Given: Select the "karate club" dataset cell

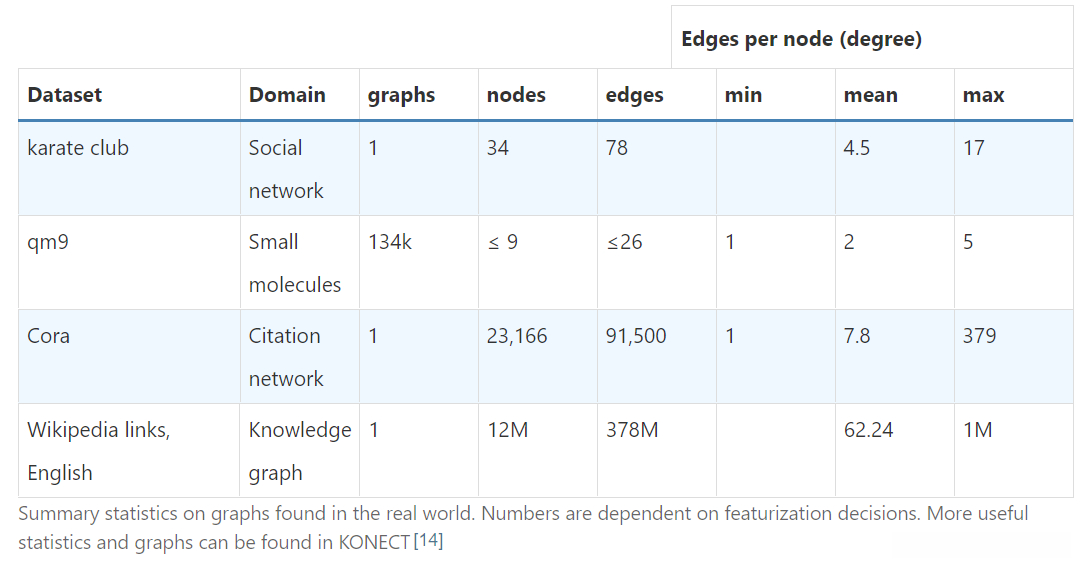Looking at the screenshot, I should pyautogui.click(x=78, y=148).
